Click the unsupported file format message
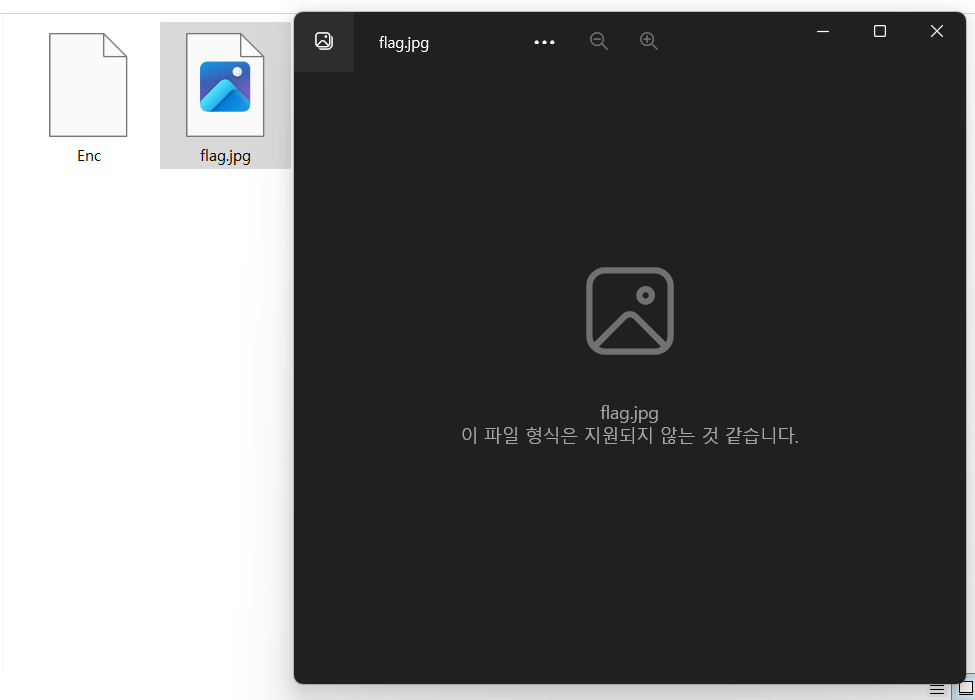The height and width of the screenshot is (700, 975). (x=630, y=435)
